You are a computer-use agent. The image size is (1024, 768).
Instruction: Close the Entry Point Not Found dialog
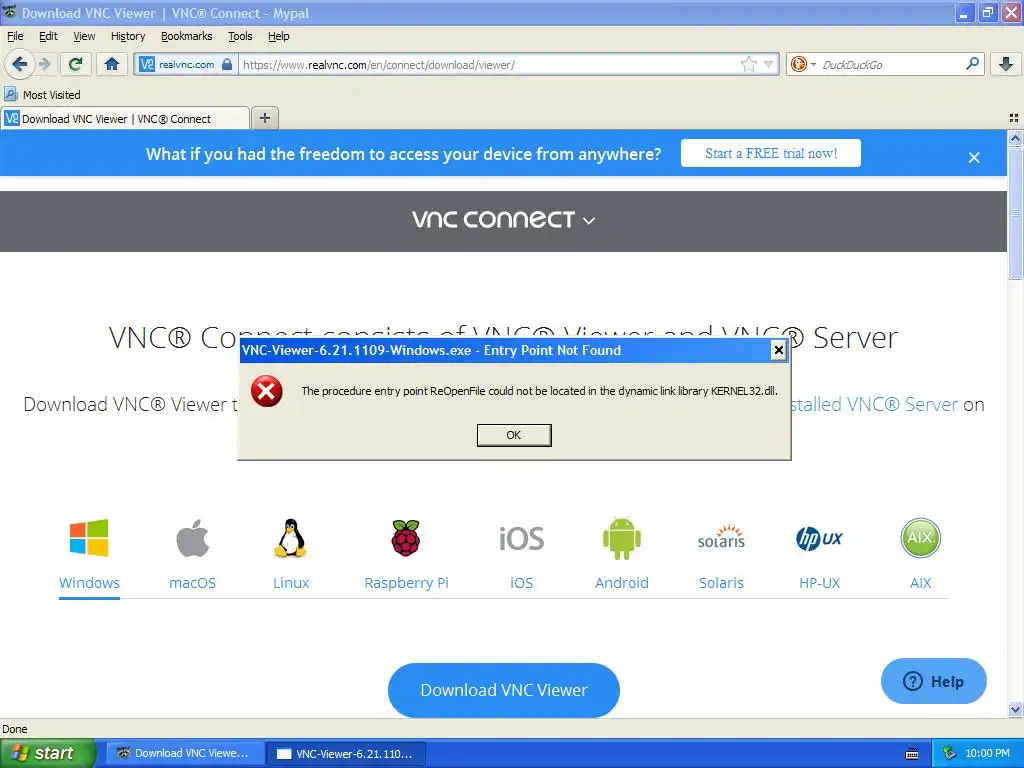tap(778, 350)
